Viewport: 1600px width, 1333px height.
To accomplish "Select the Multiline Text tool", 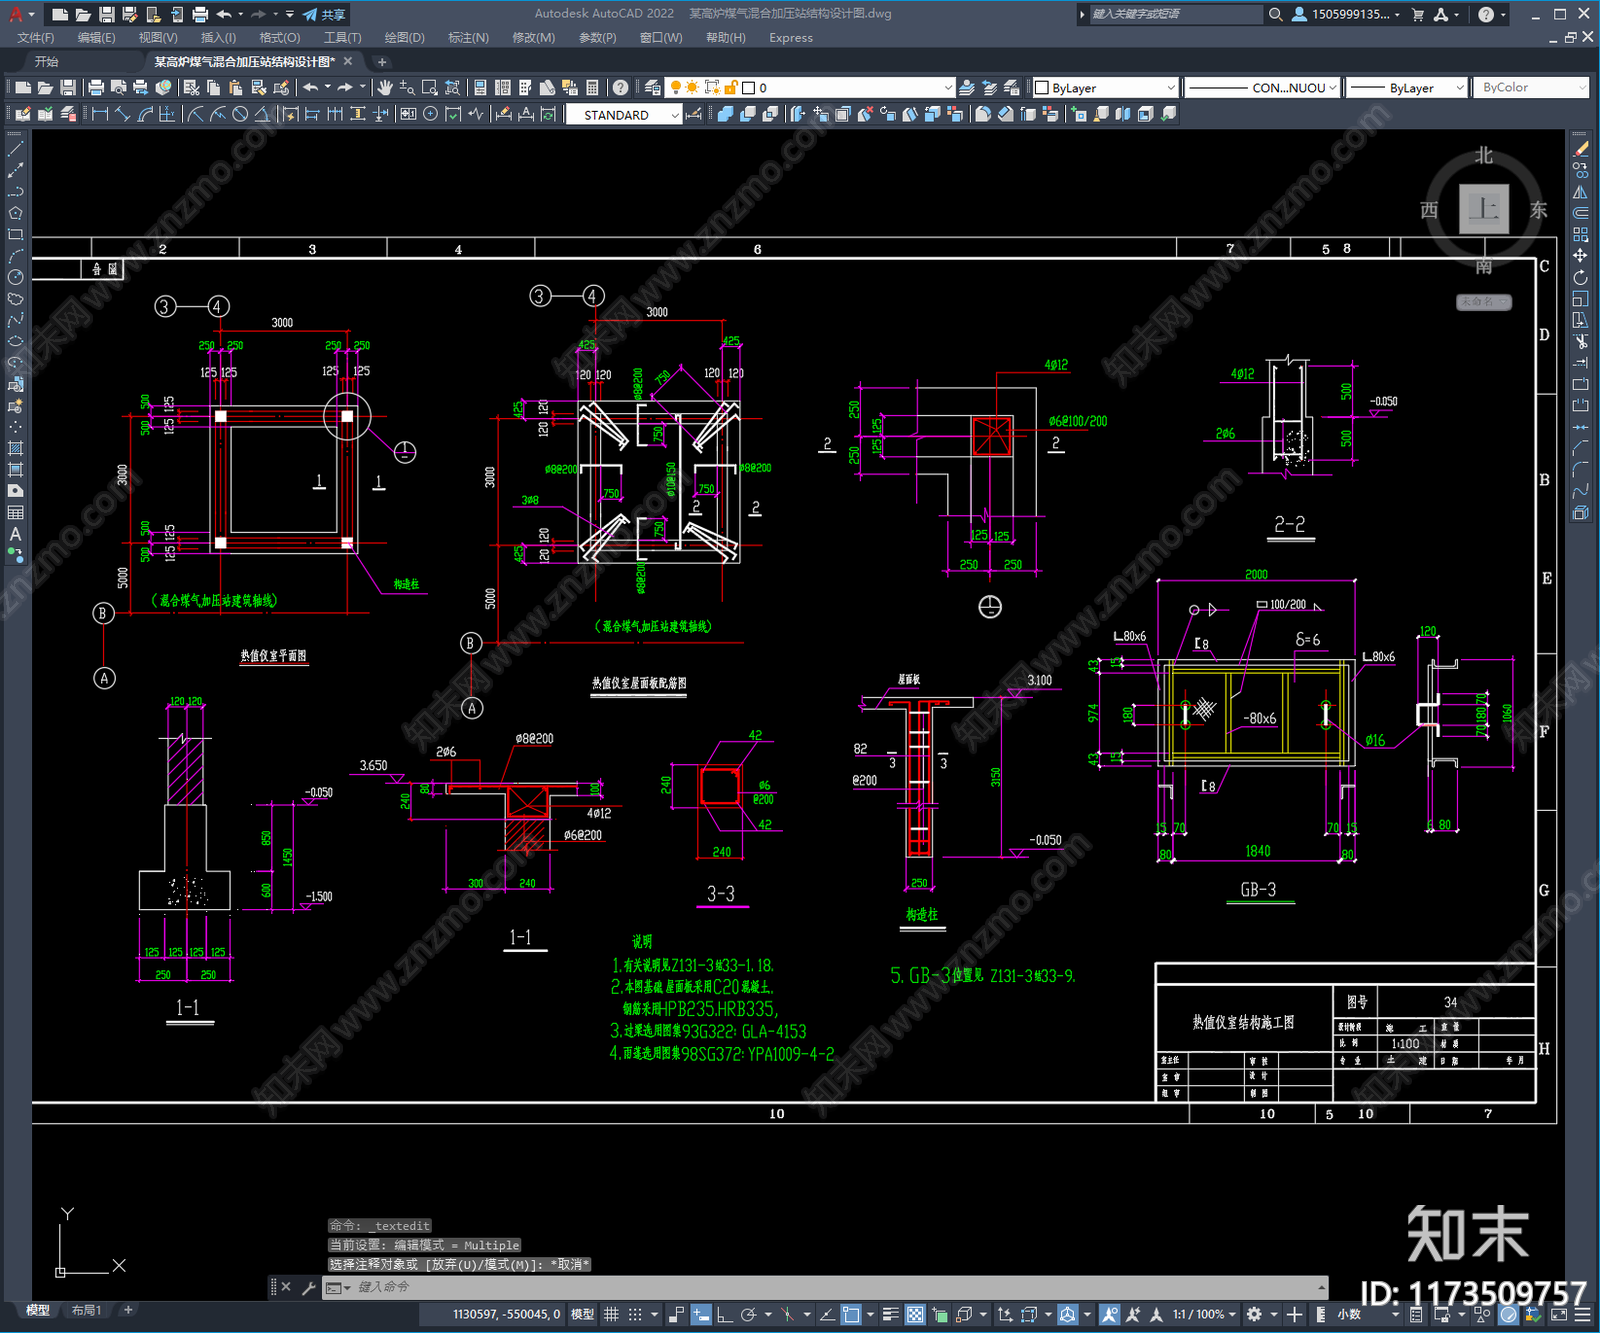I will pyautogui.click(x=15, y=534).
